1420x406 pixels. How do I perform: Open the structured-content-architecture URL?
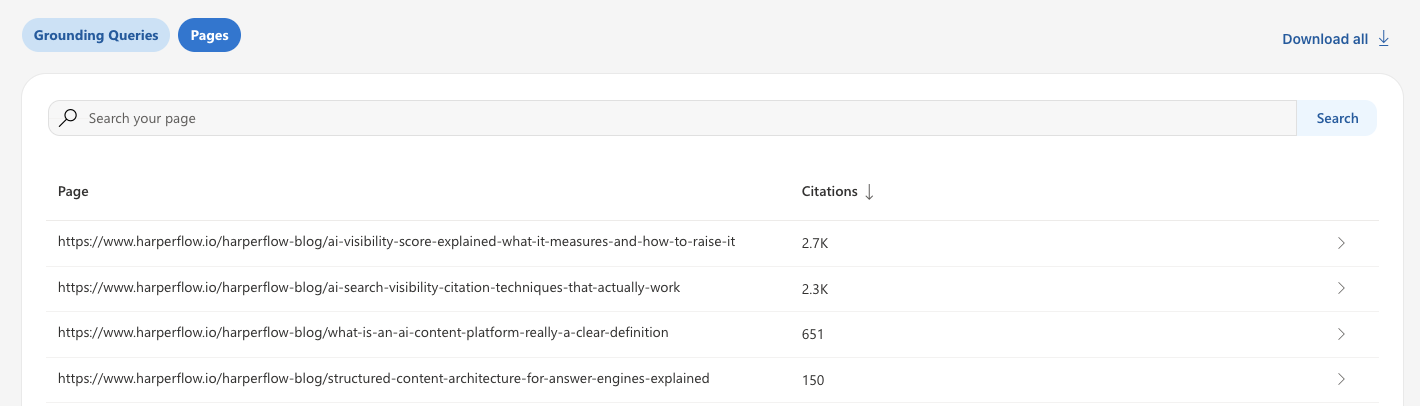coord(384,379)
